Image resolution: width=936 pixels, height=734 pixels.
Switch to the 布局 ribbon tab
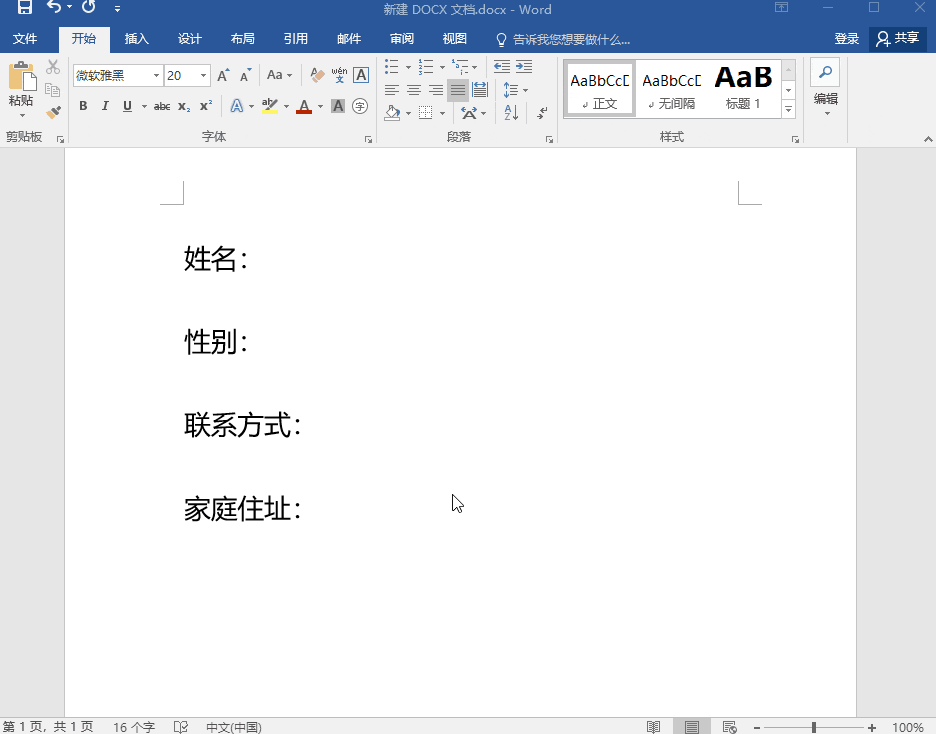(242, 39)
